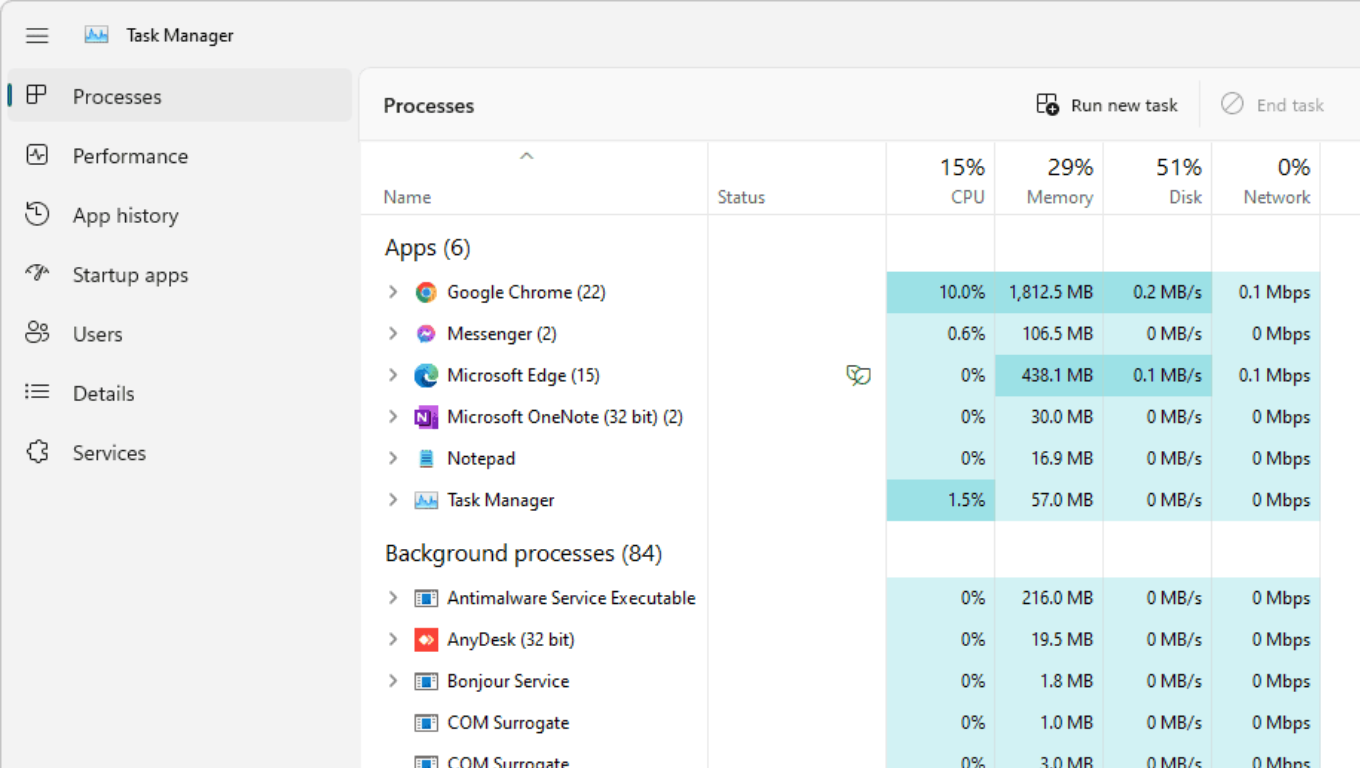Click Antimalware's 216.0 MB memory value

pos(1057,598)
